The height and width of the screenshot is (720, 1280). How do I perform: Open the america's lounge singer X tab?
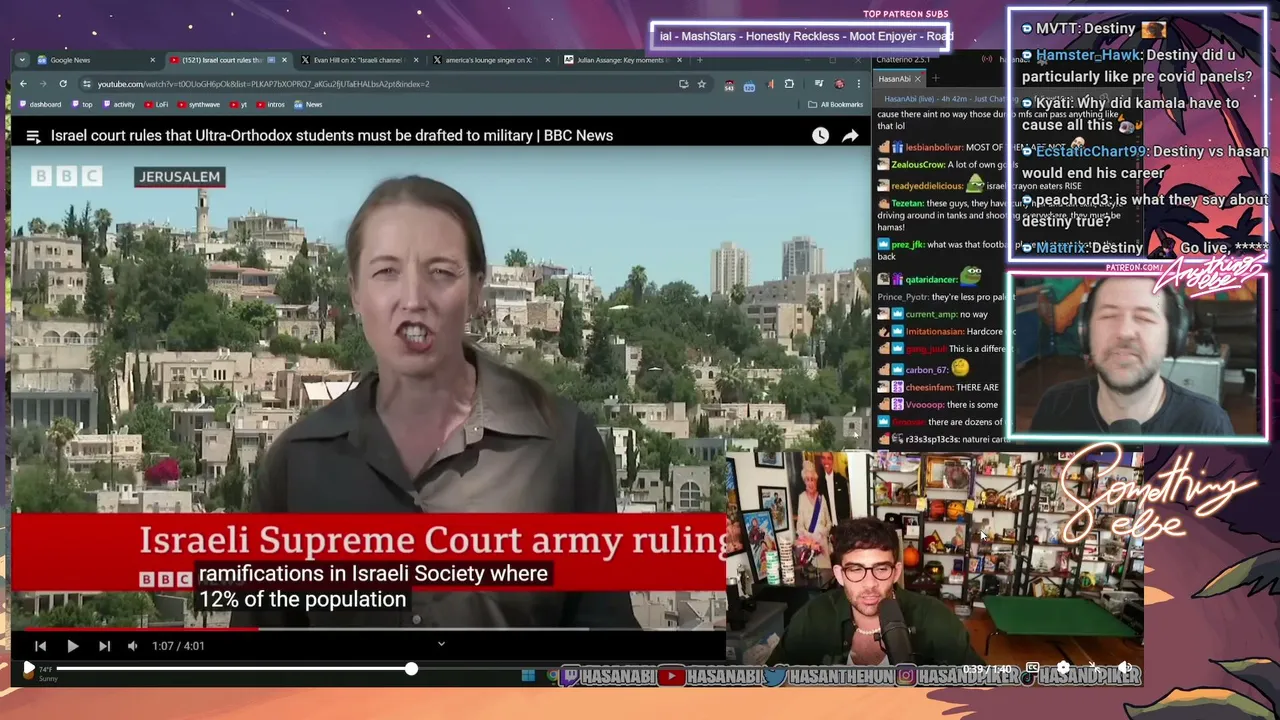tap(490, 60)
